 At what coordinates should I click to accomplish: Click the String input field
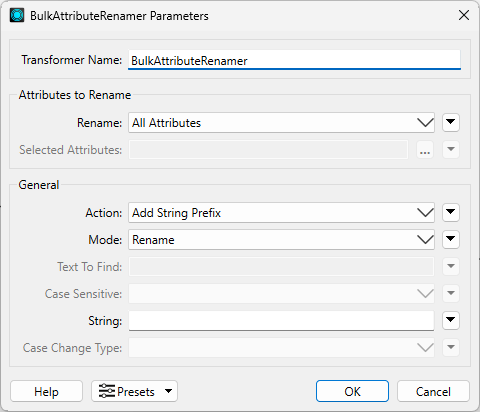[281, 321]
